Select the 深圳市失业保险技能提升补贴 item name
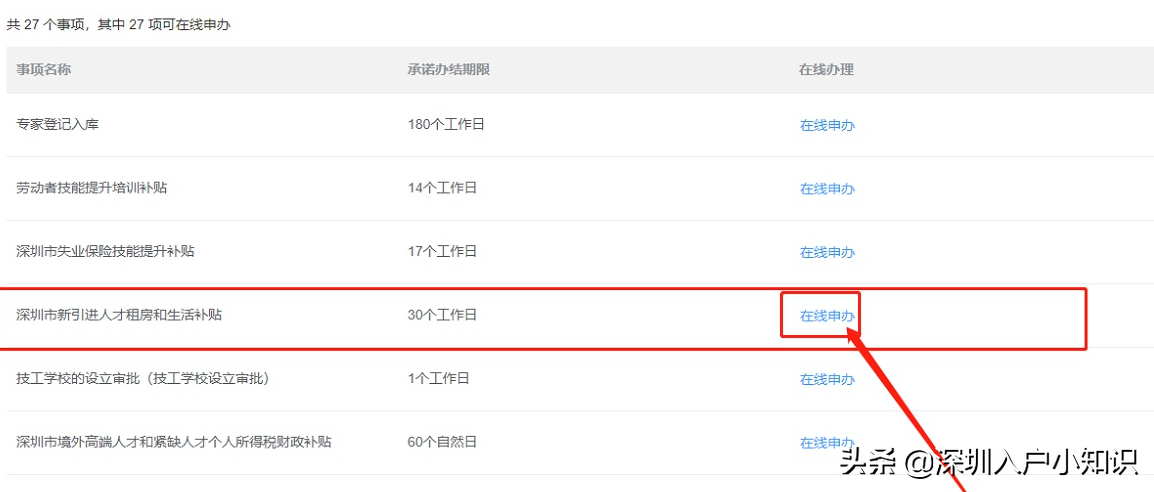Viewport: 1154px width, 492px height. pos(105,251)
